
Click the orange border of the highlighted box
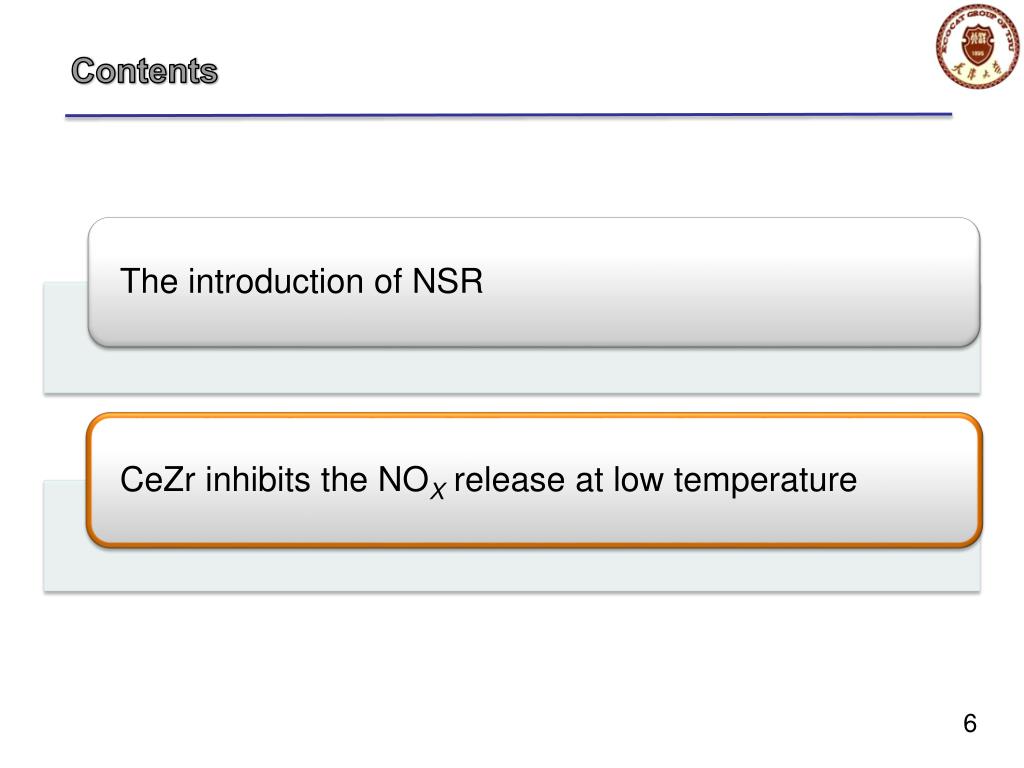pos(534,415)
